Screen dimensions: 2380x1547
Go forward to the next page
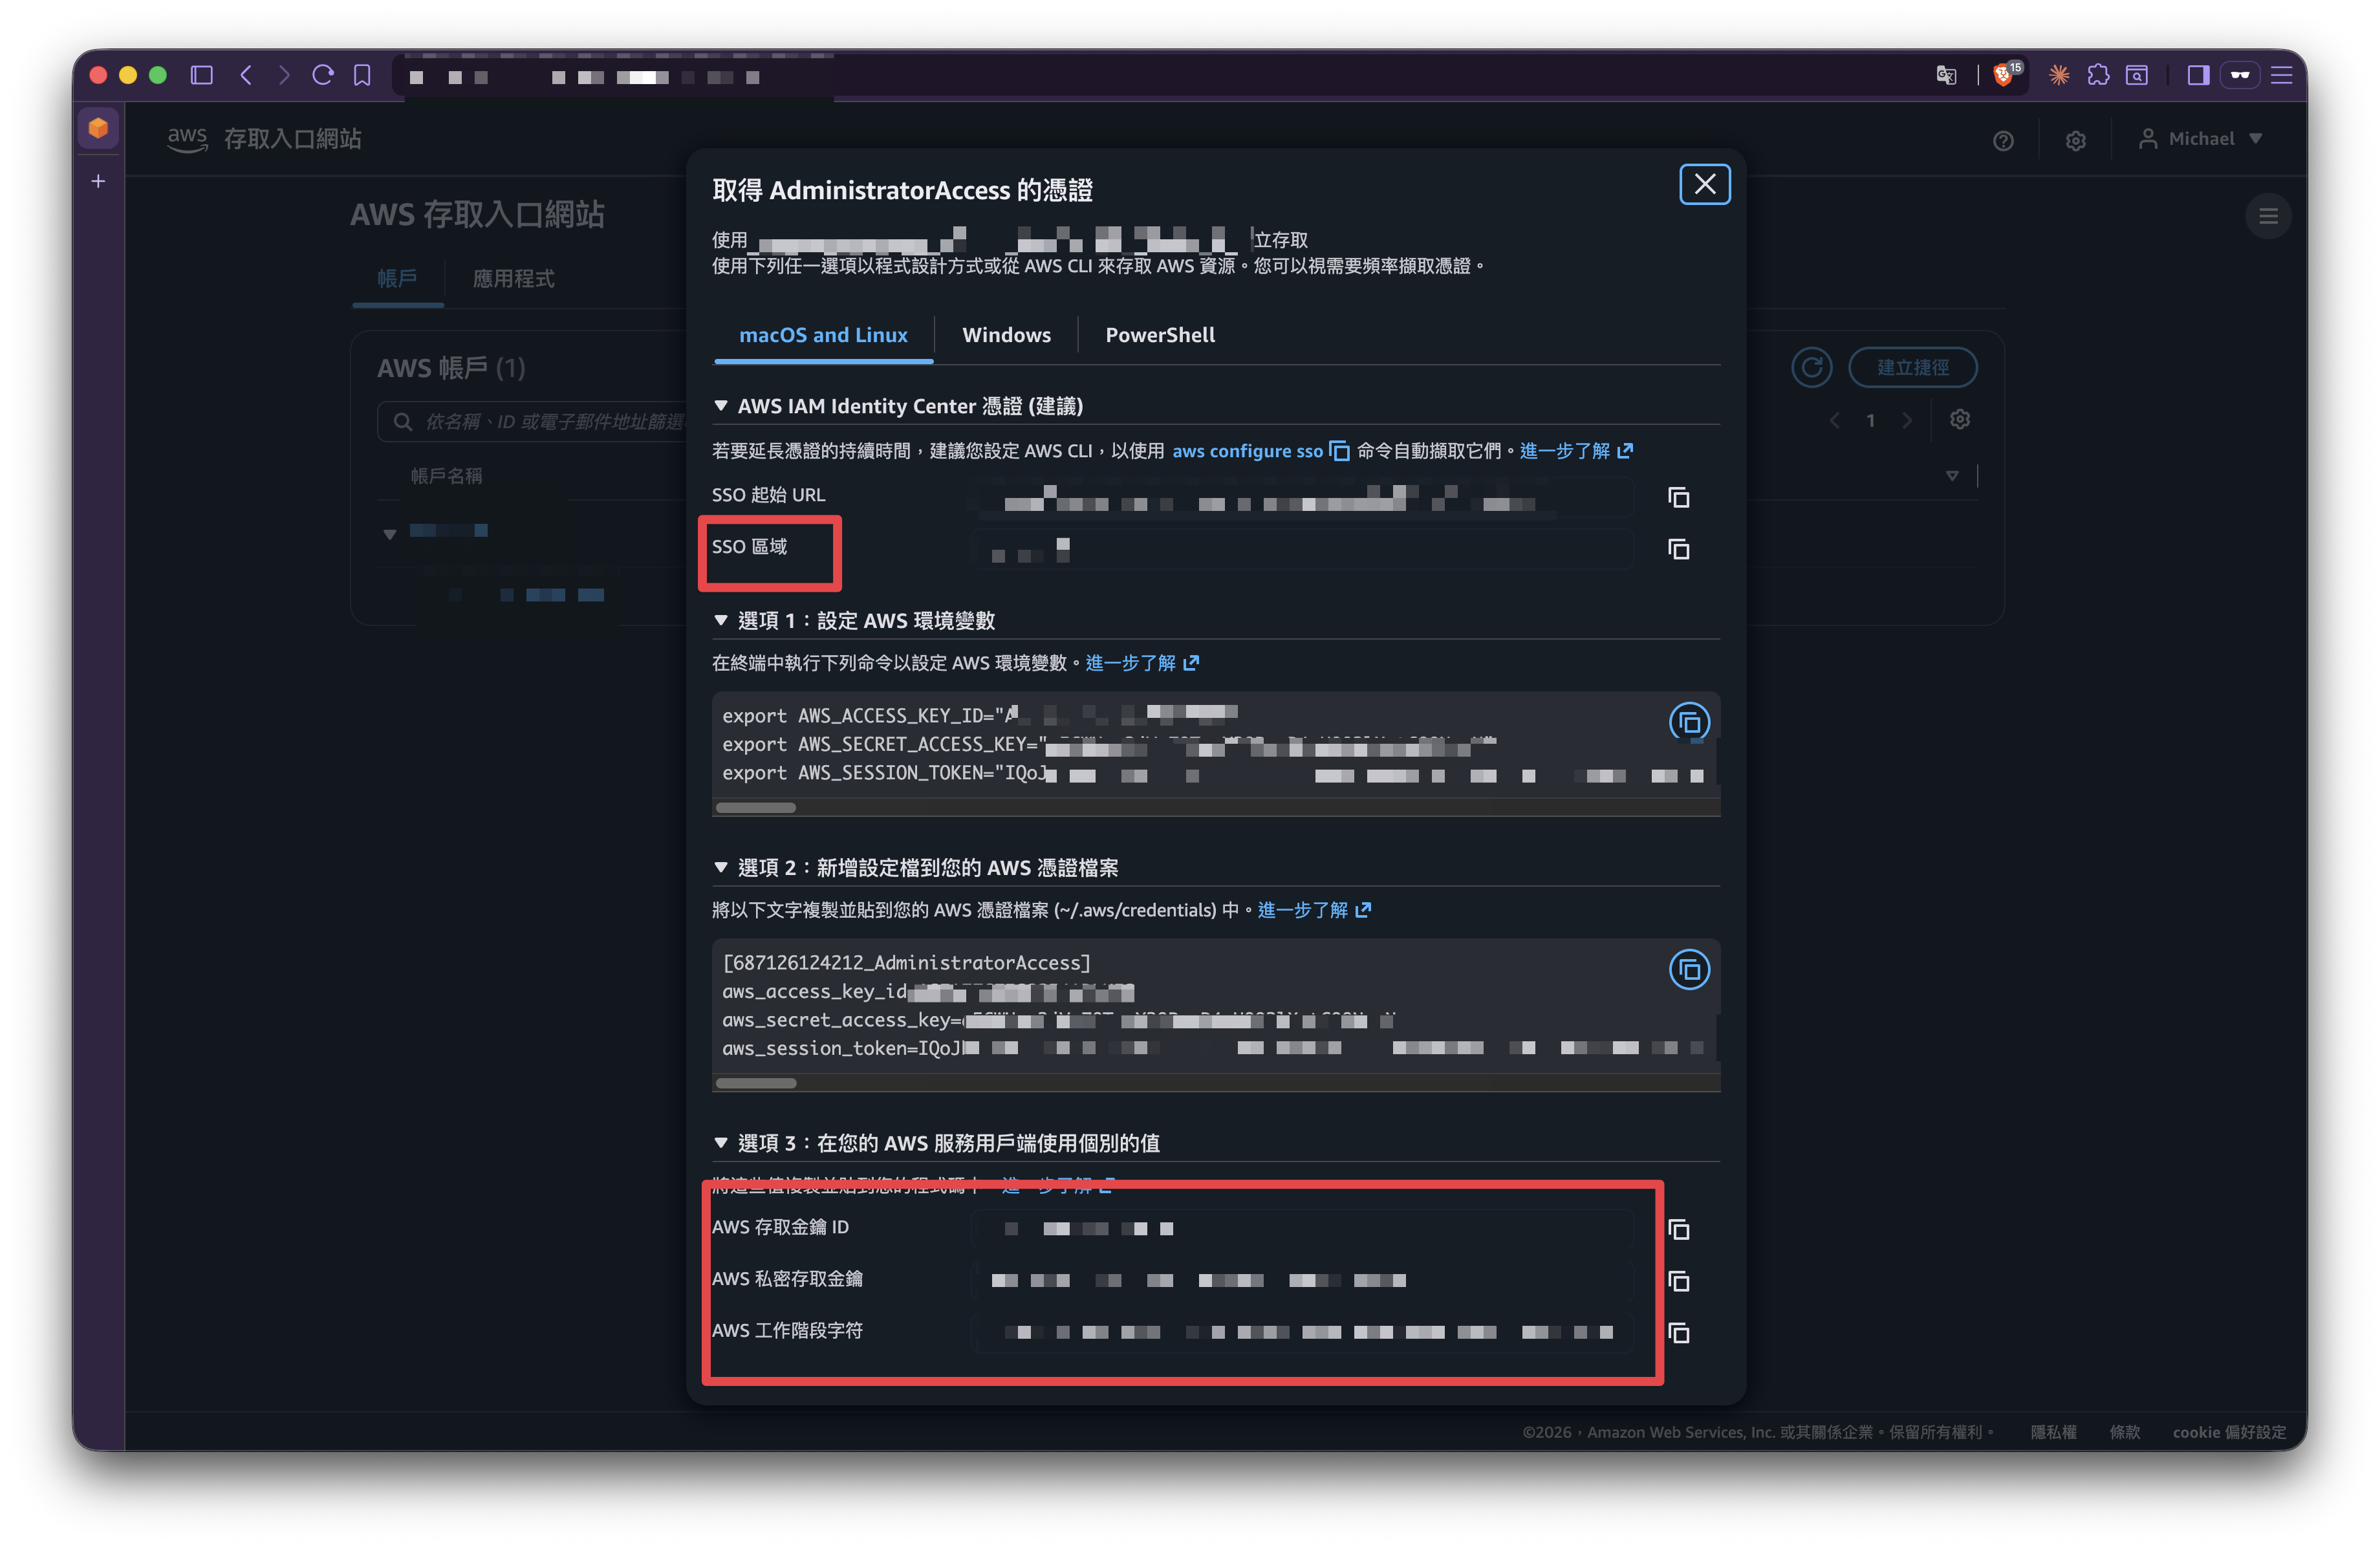[284, 75]
